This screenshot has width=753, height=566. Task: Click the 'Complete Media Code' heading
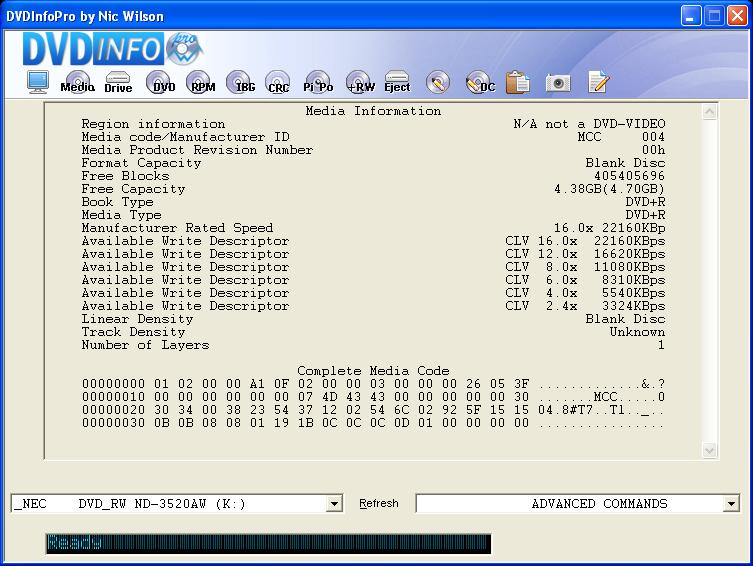(373, 371)
